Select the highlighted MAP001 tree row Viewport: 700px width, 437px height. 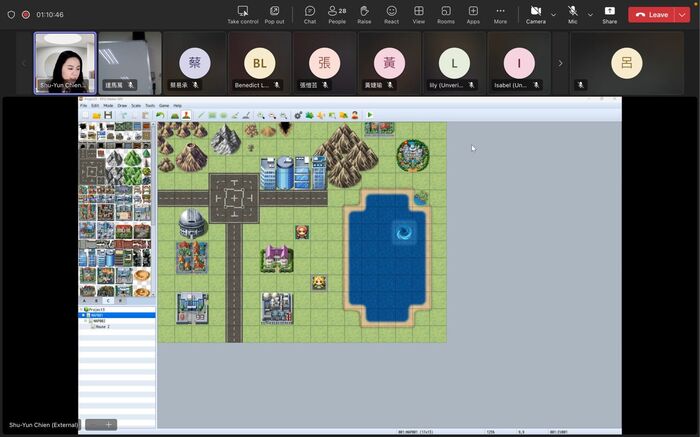point(117,315)
